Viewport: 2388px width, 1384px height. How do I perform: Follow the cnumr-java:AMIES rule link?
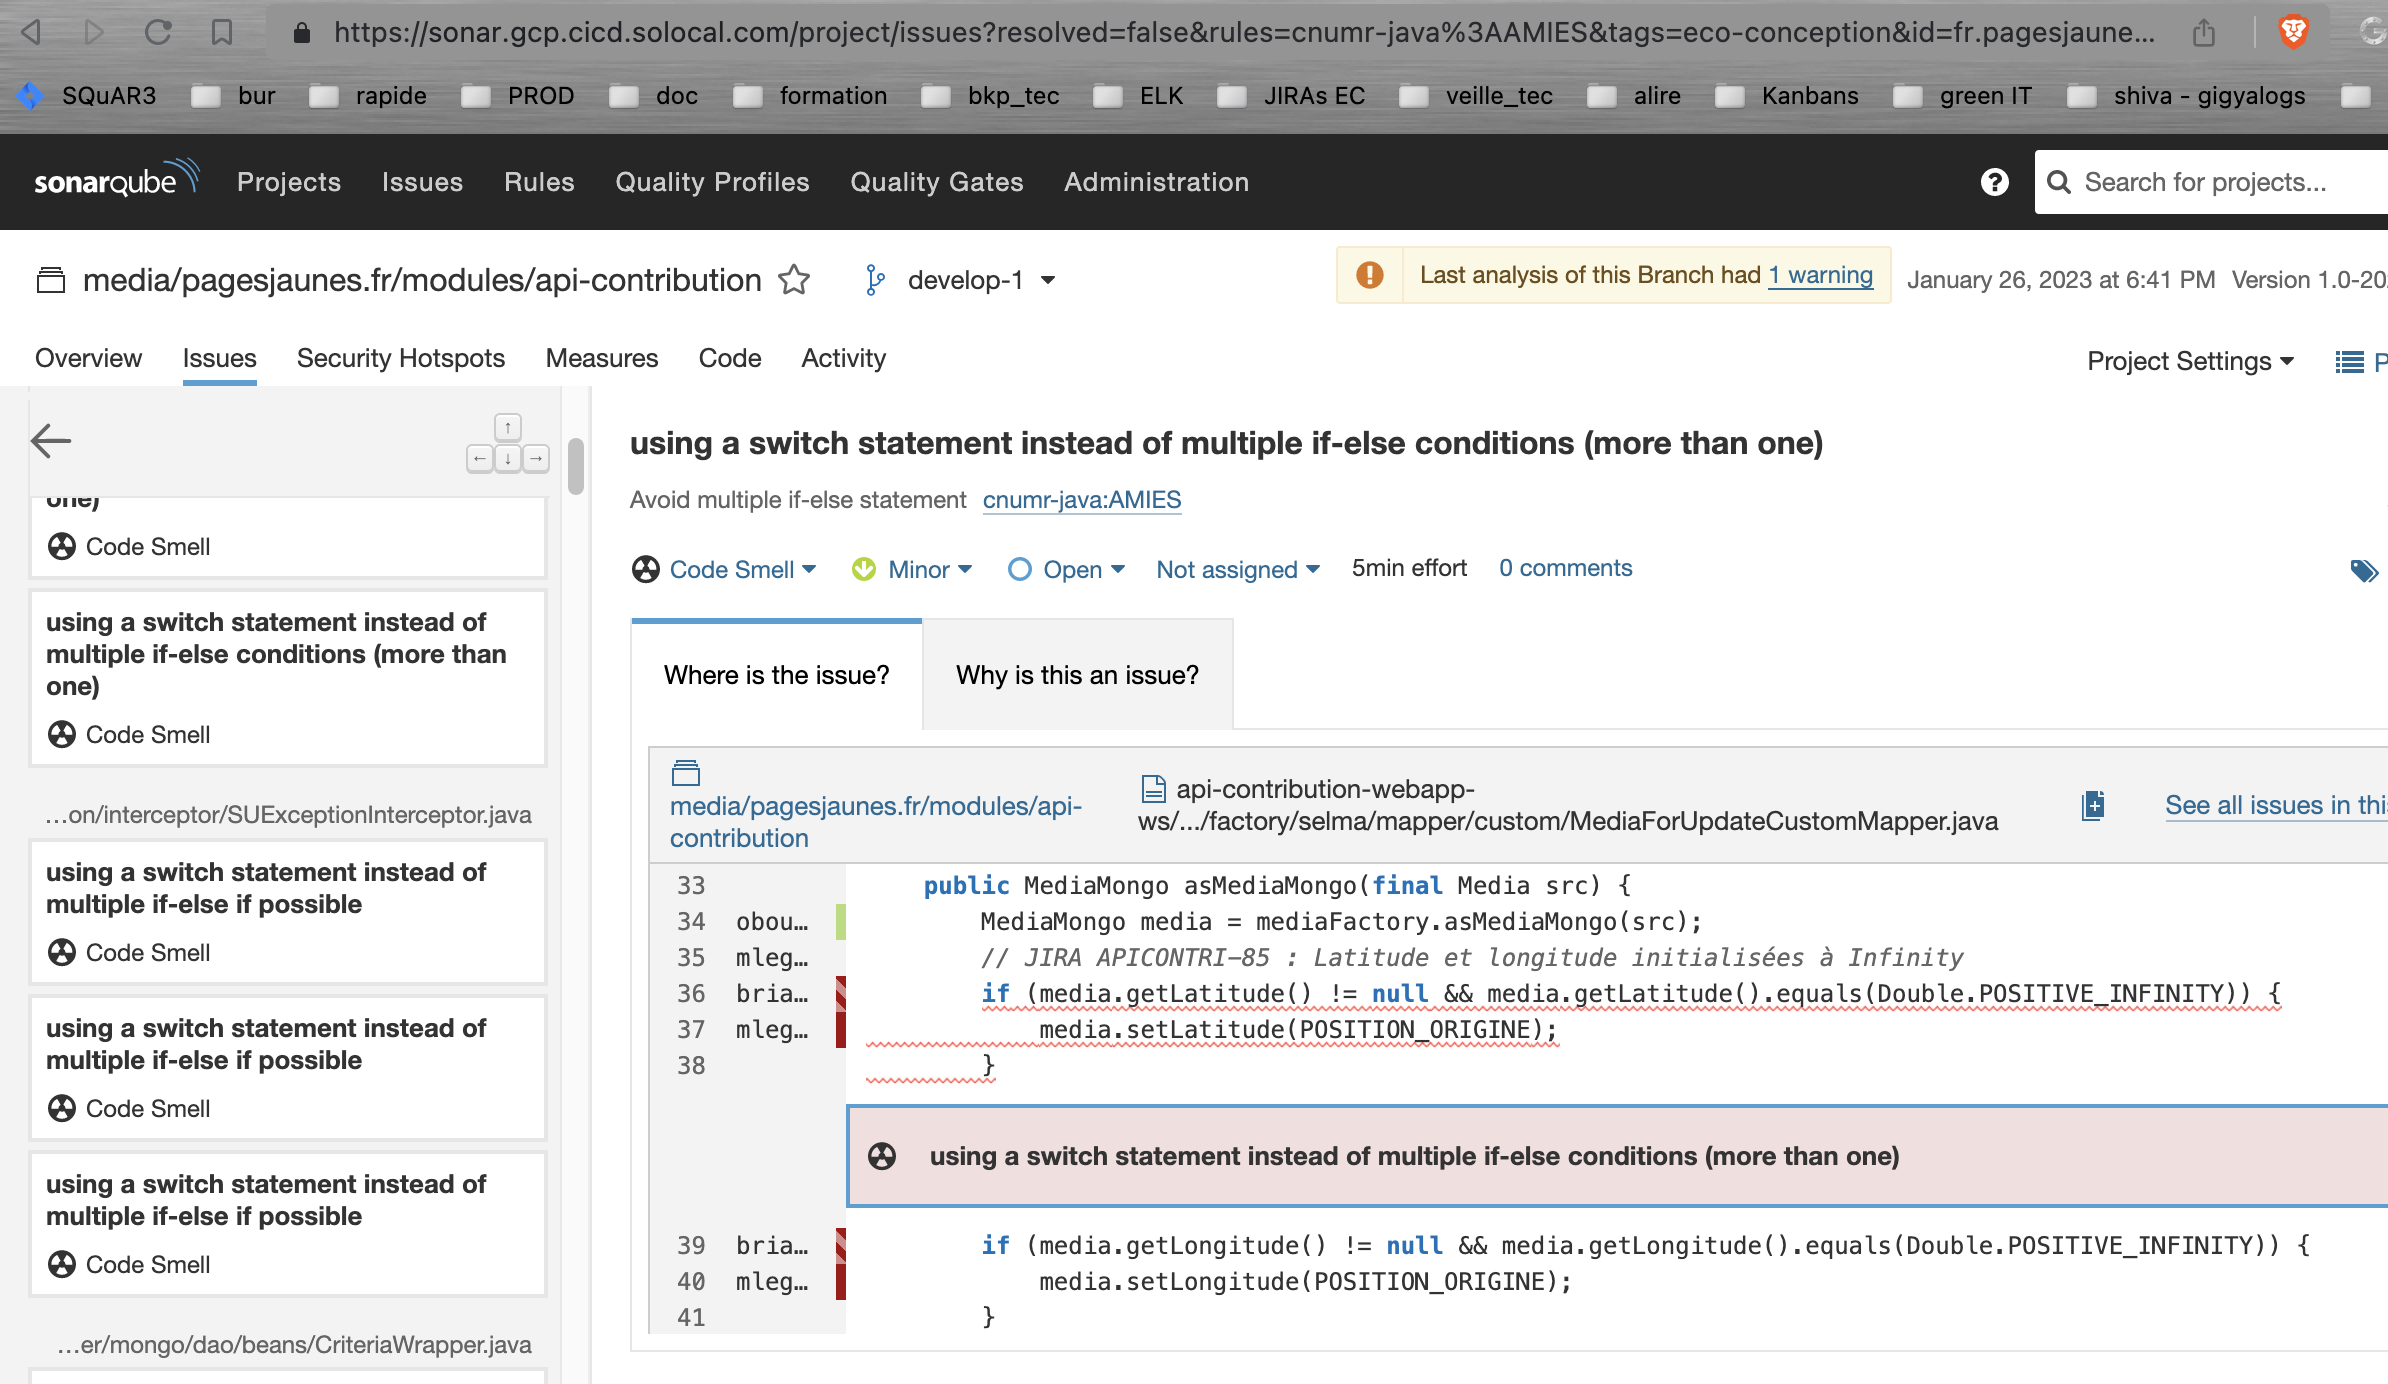pyautogui.click(x=1081, y=499)
